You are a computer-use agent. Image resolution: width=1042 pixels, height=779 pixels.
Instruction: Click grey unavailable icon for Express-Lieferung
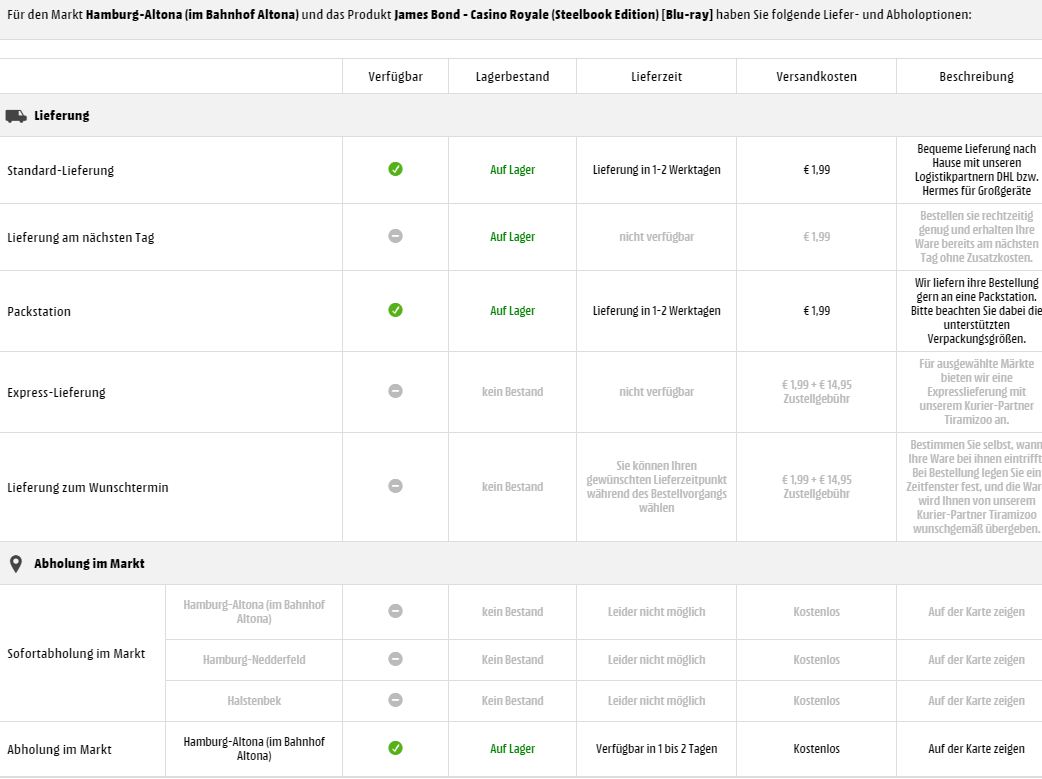click(x=395, y=392)
